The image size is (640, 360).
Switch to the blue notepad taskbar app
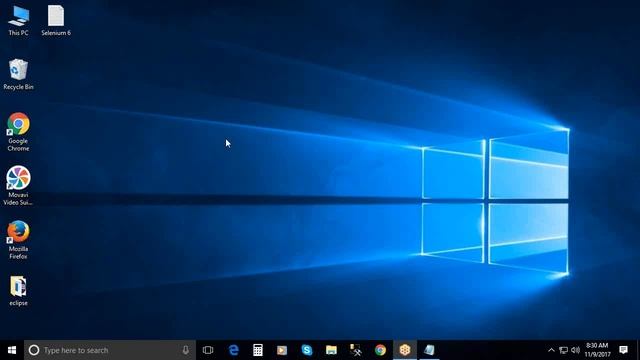pos(429,350)
